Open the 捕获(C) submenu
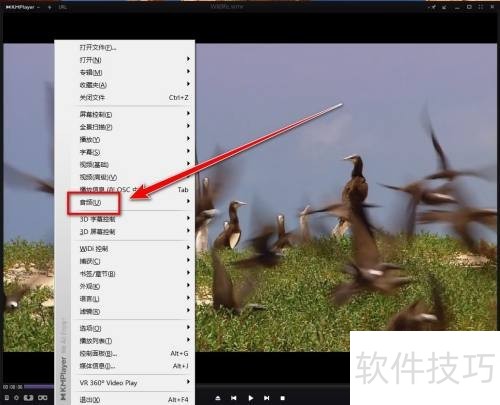Viewport: 500px width, 405px height. (x=133, y=261)
